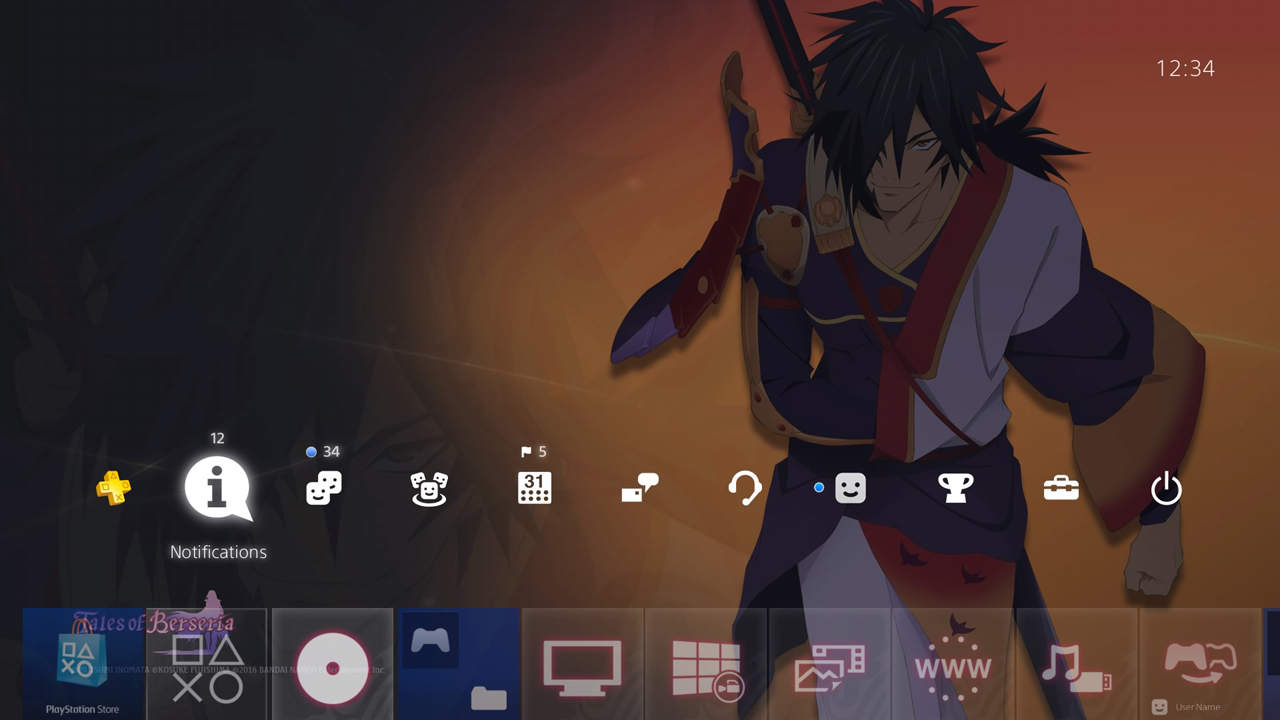Open the Trophies icon
1280x720 pixels.
[x=956, y=488]
